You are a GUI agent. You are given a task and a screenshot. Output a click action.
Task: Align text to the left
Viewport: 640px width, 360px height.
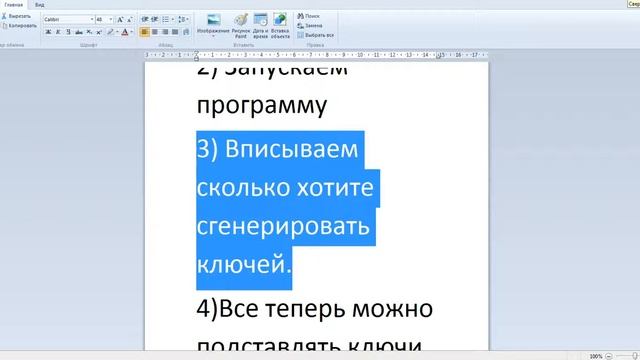click(x=144, y=32)
